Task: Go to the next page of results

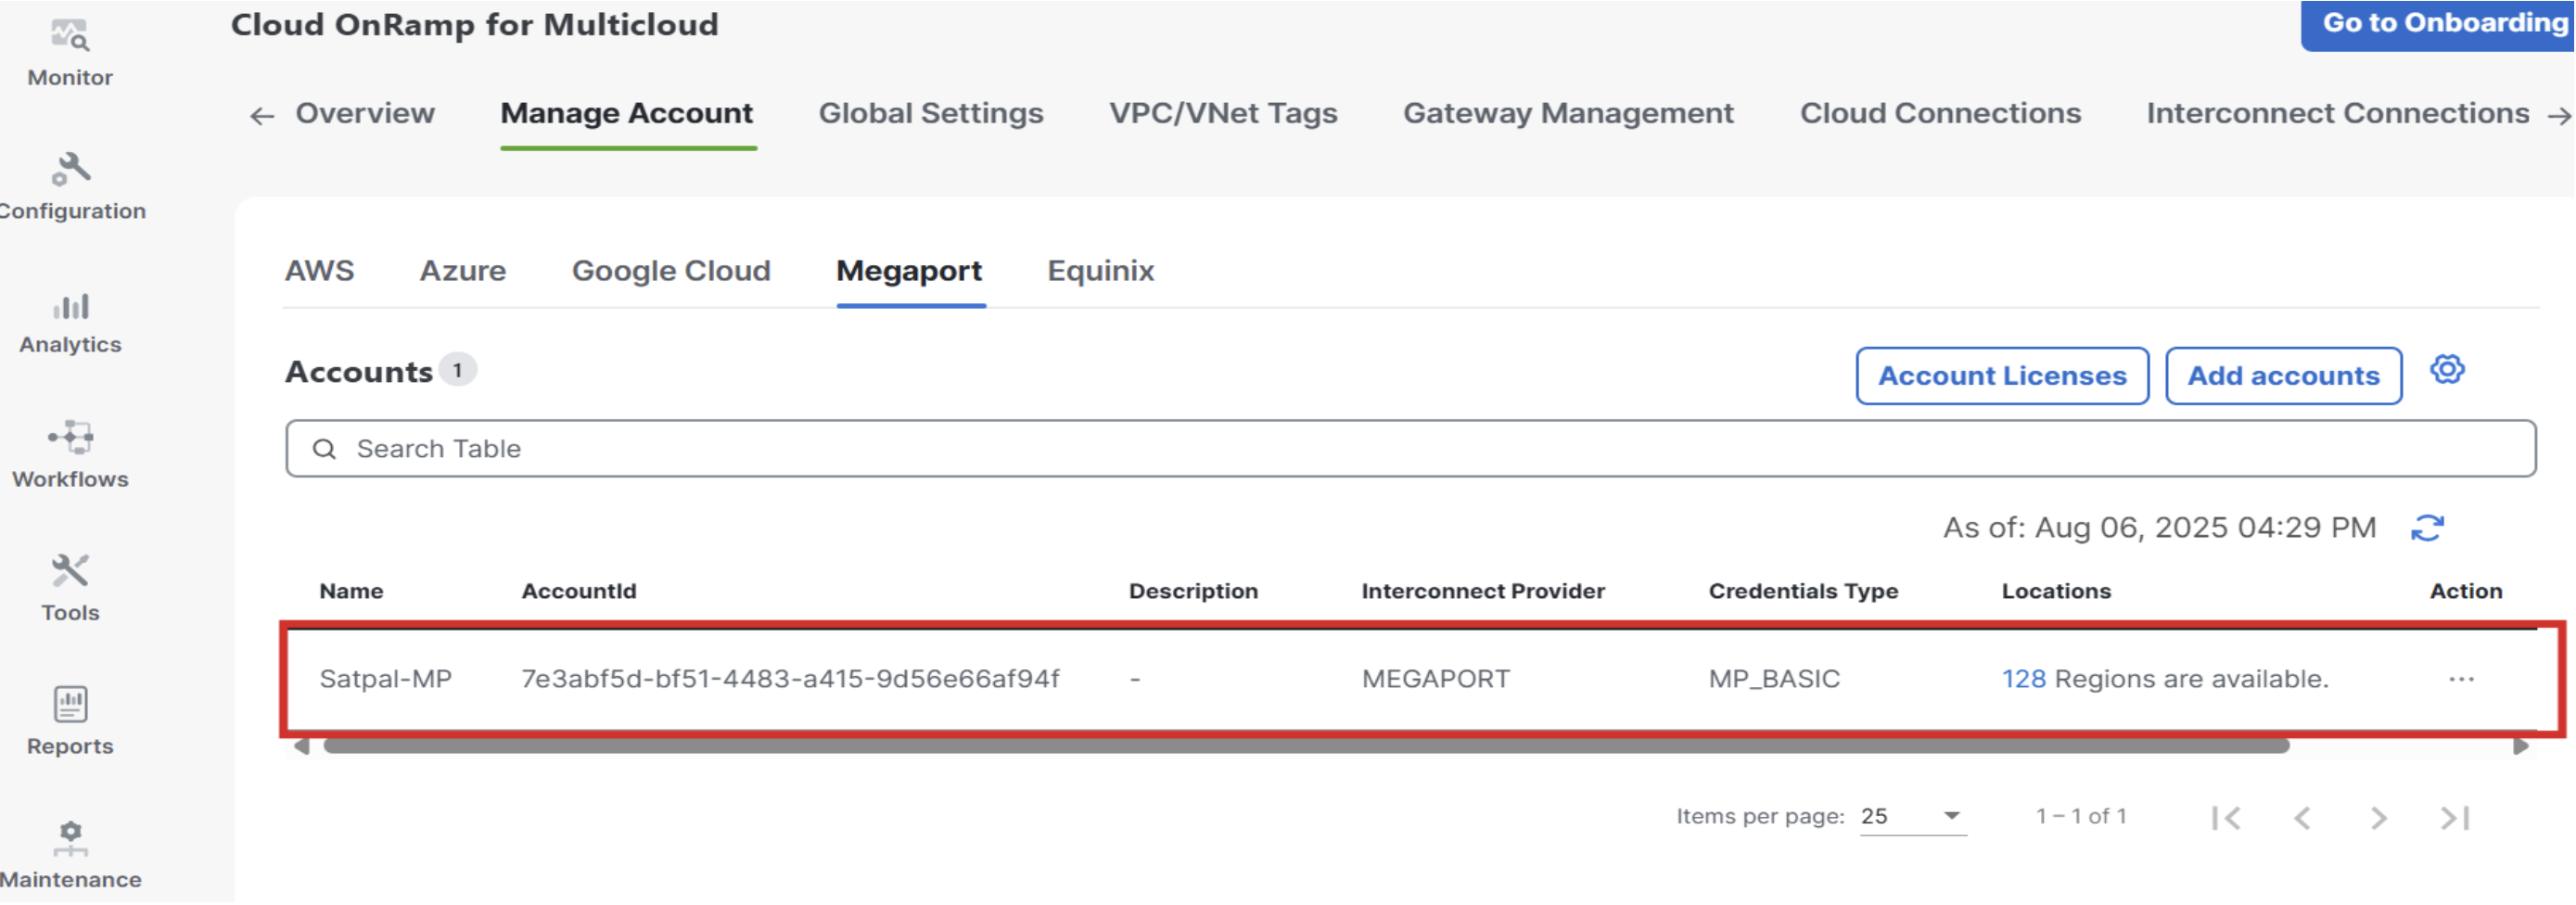Action: 2379,820
